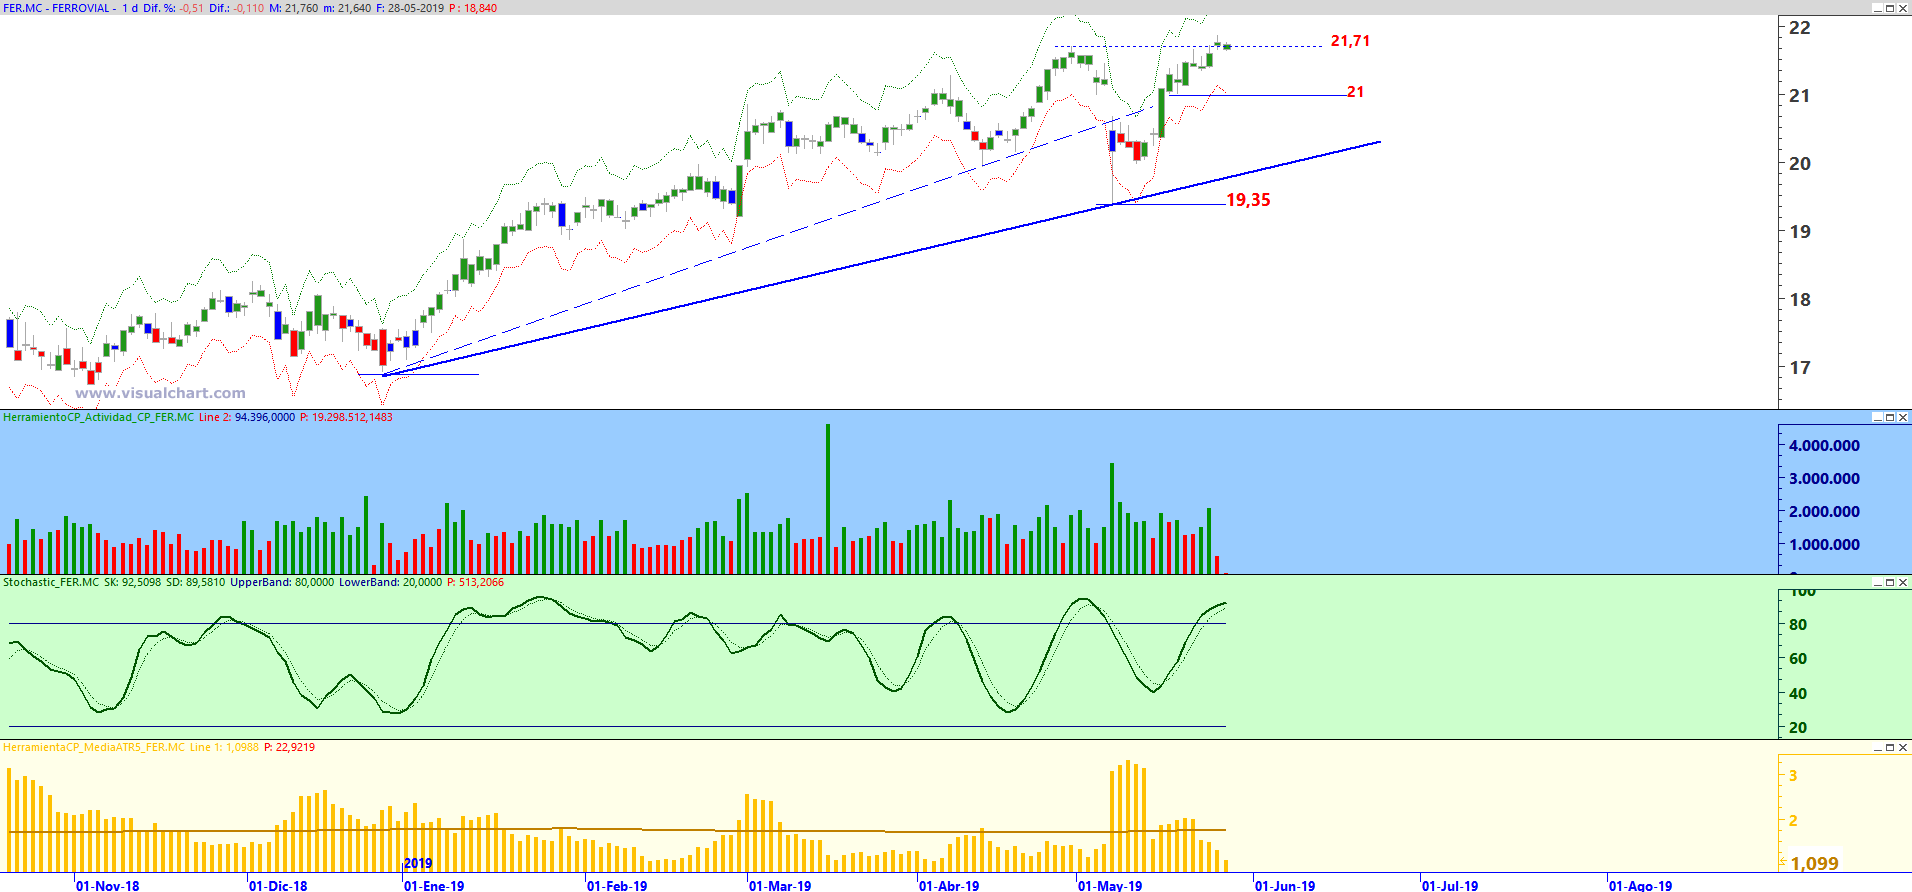Click '40' on the Stochastic axis
1912x892 pixels.
click(1798, 694)
